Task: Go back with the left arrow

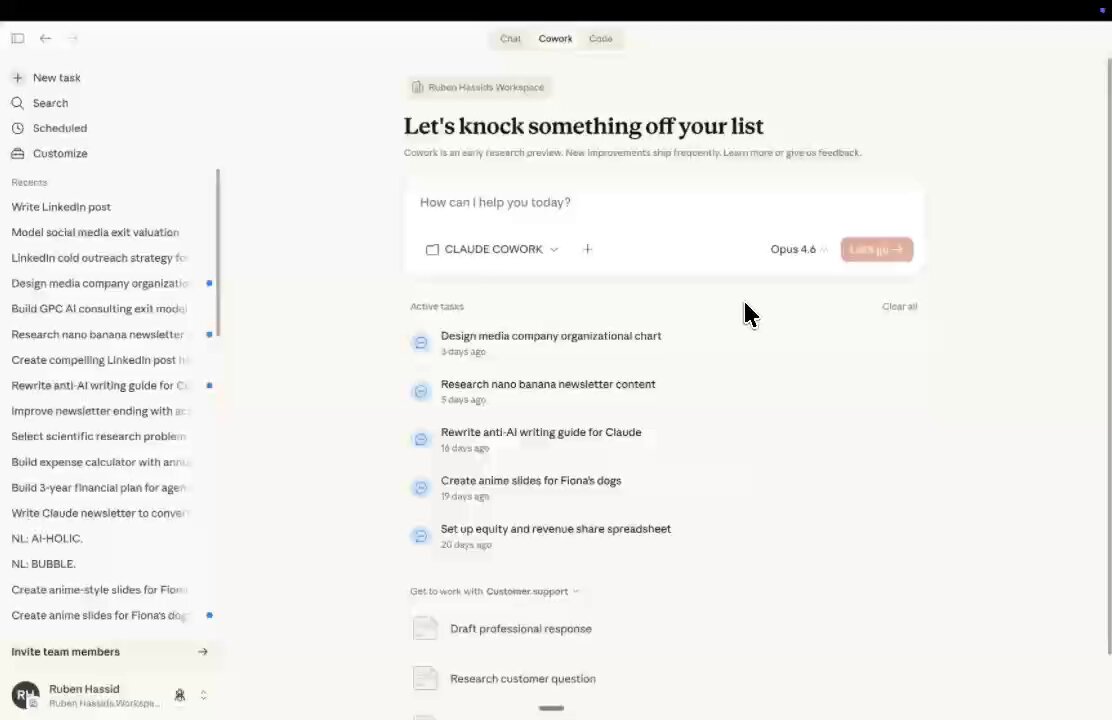Action: (x=45, y=38)
